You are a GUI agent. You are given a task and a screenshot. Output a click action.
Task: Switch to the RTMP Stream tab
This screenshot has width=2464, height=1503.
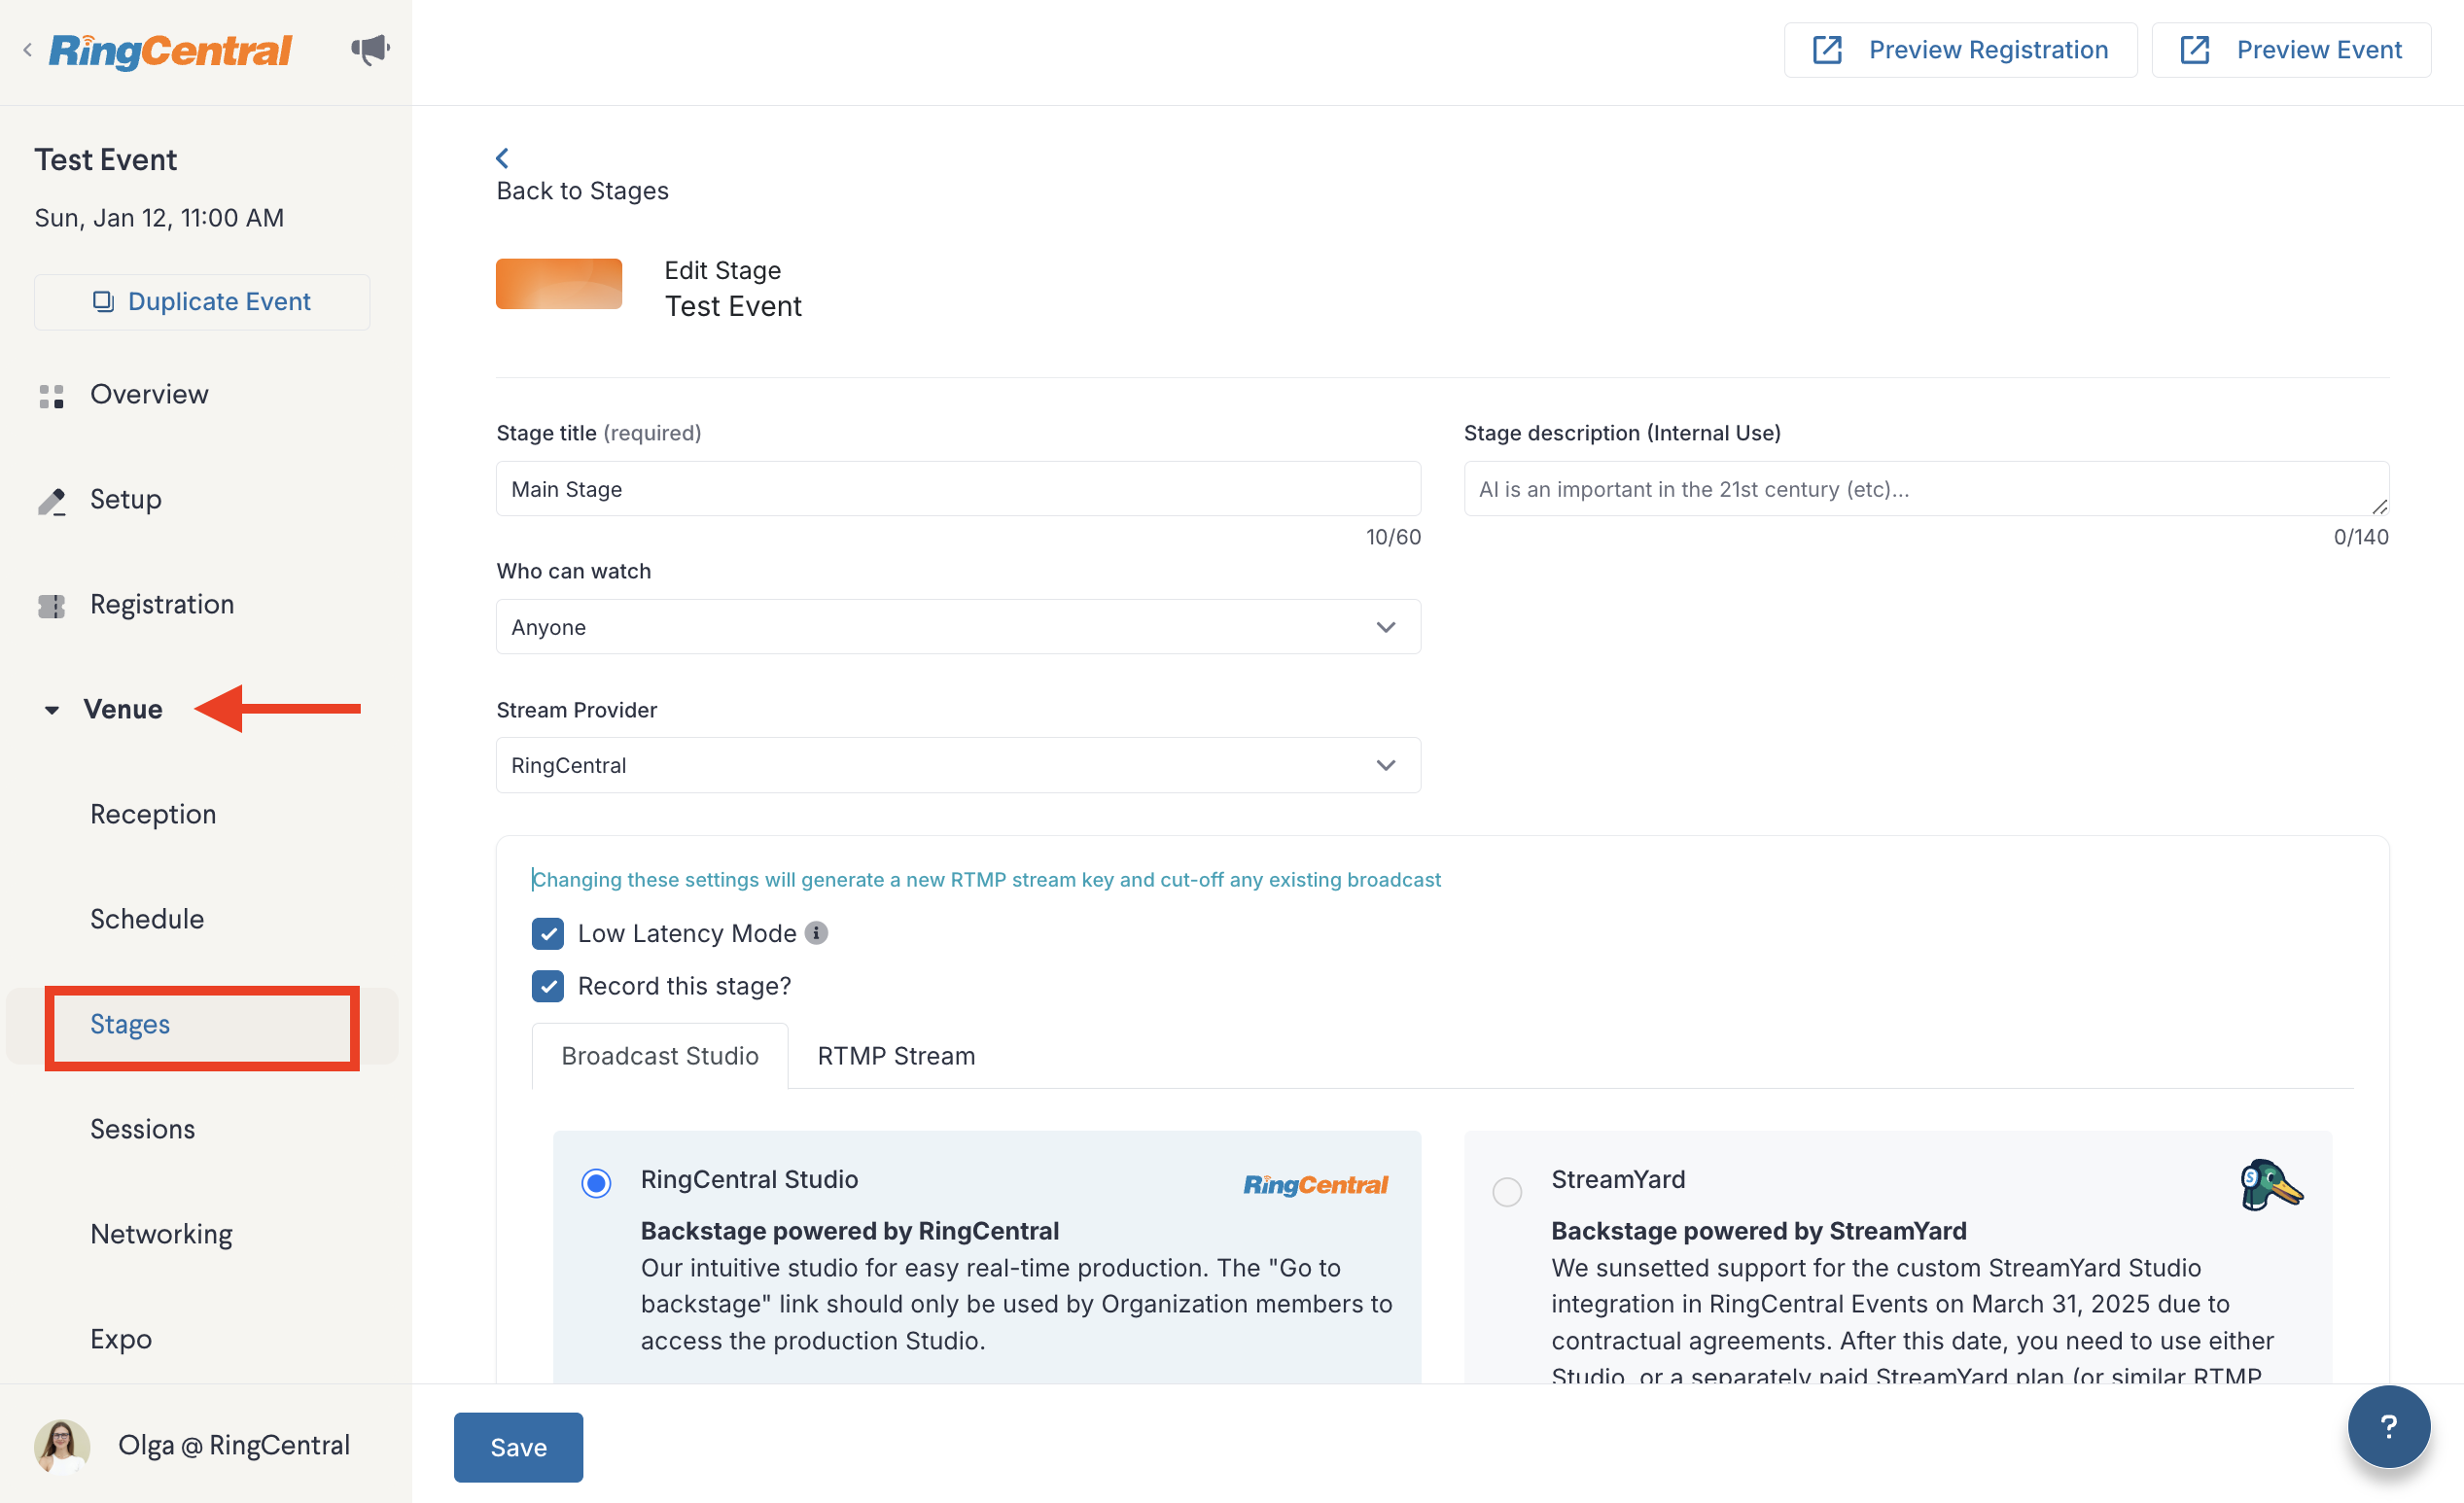click(896, 1056)
